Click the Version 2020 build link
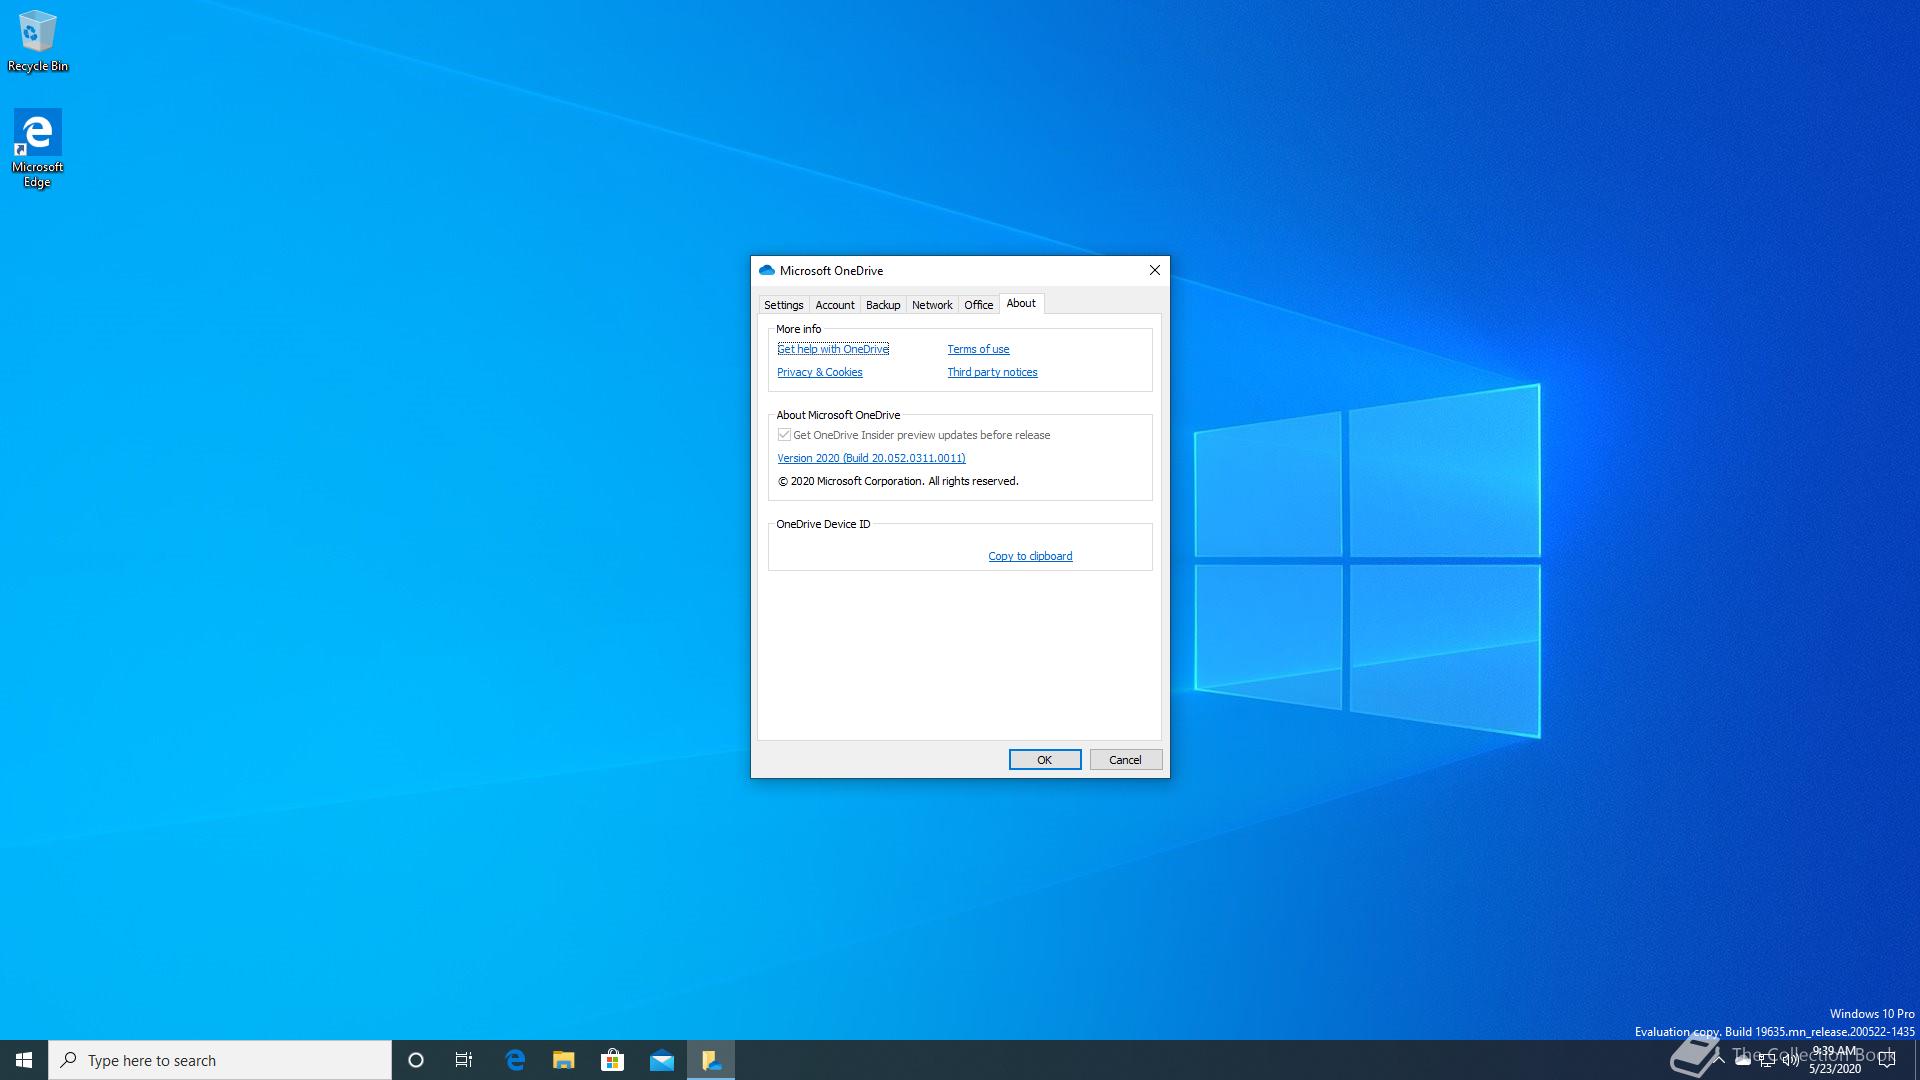This screenshot has height=1080, width=1920. pyautogui.click(x=871, y=458)
